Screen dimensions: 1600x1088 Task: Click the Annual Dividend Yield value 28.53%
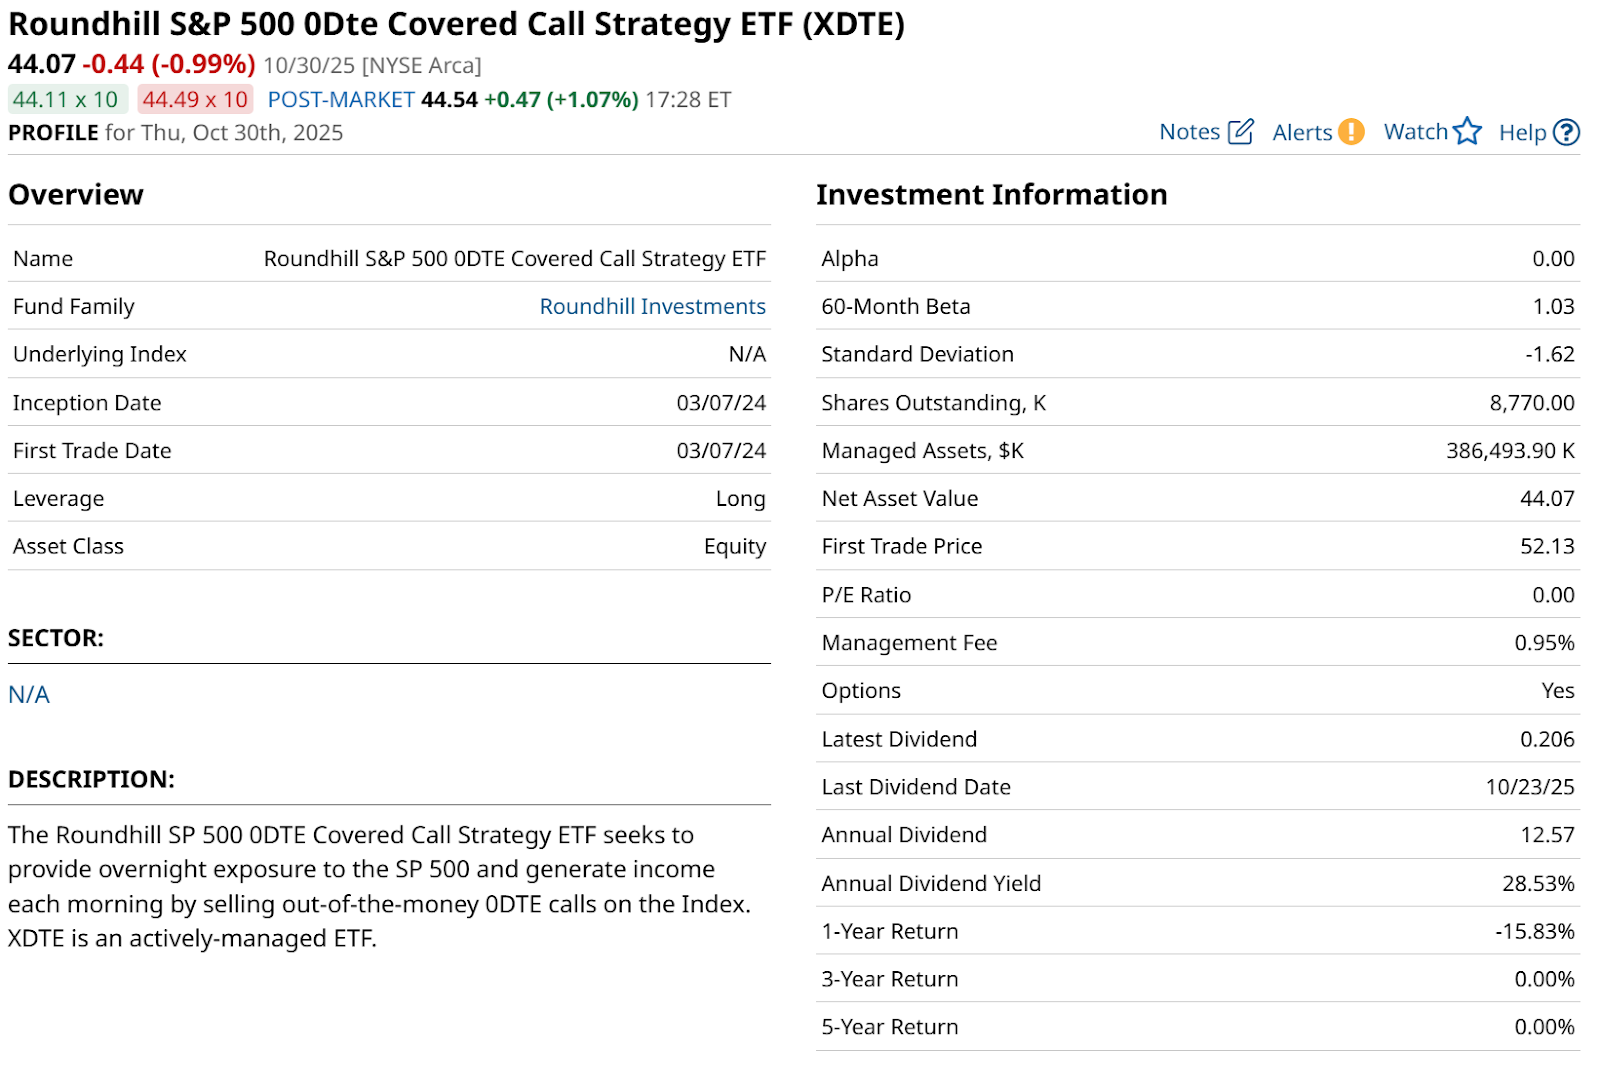point(1538,883)
